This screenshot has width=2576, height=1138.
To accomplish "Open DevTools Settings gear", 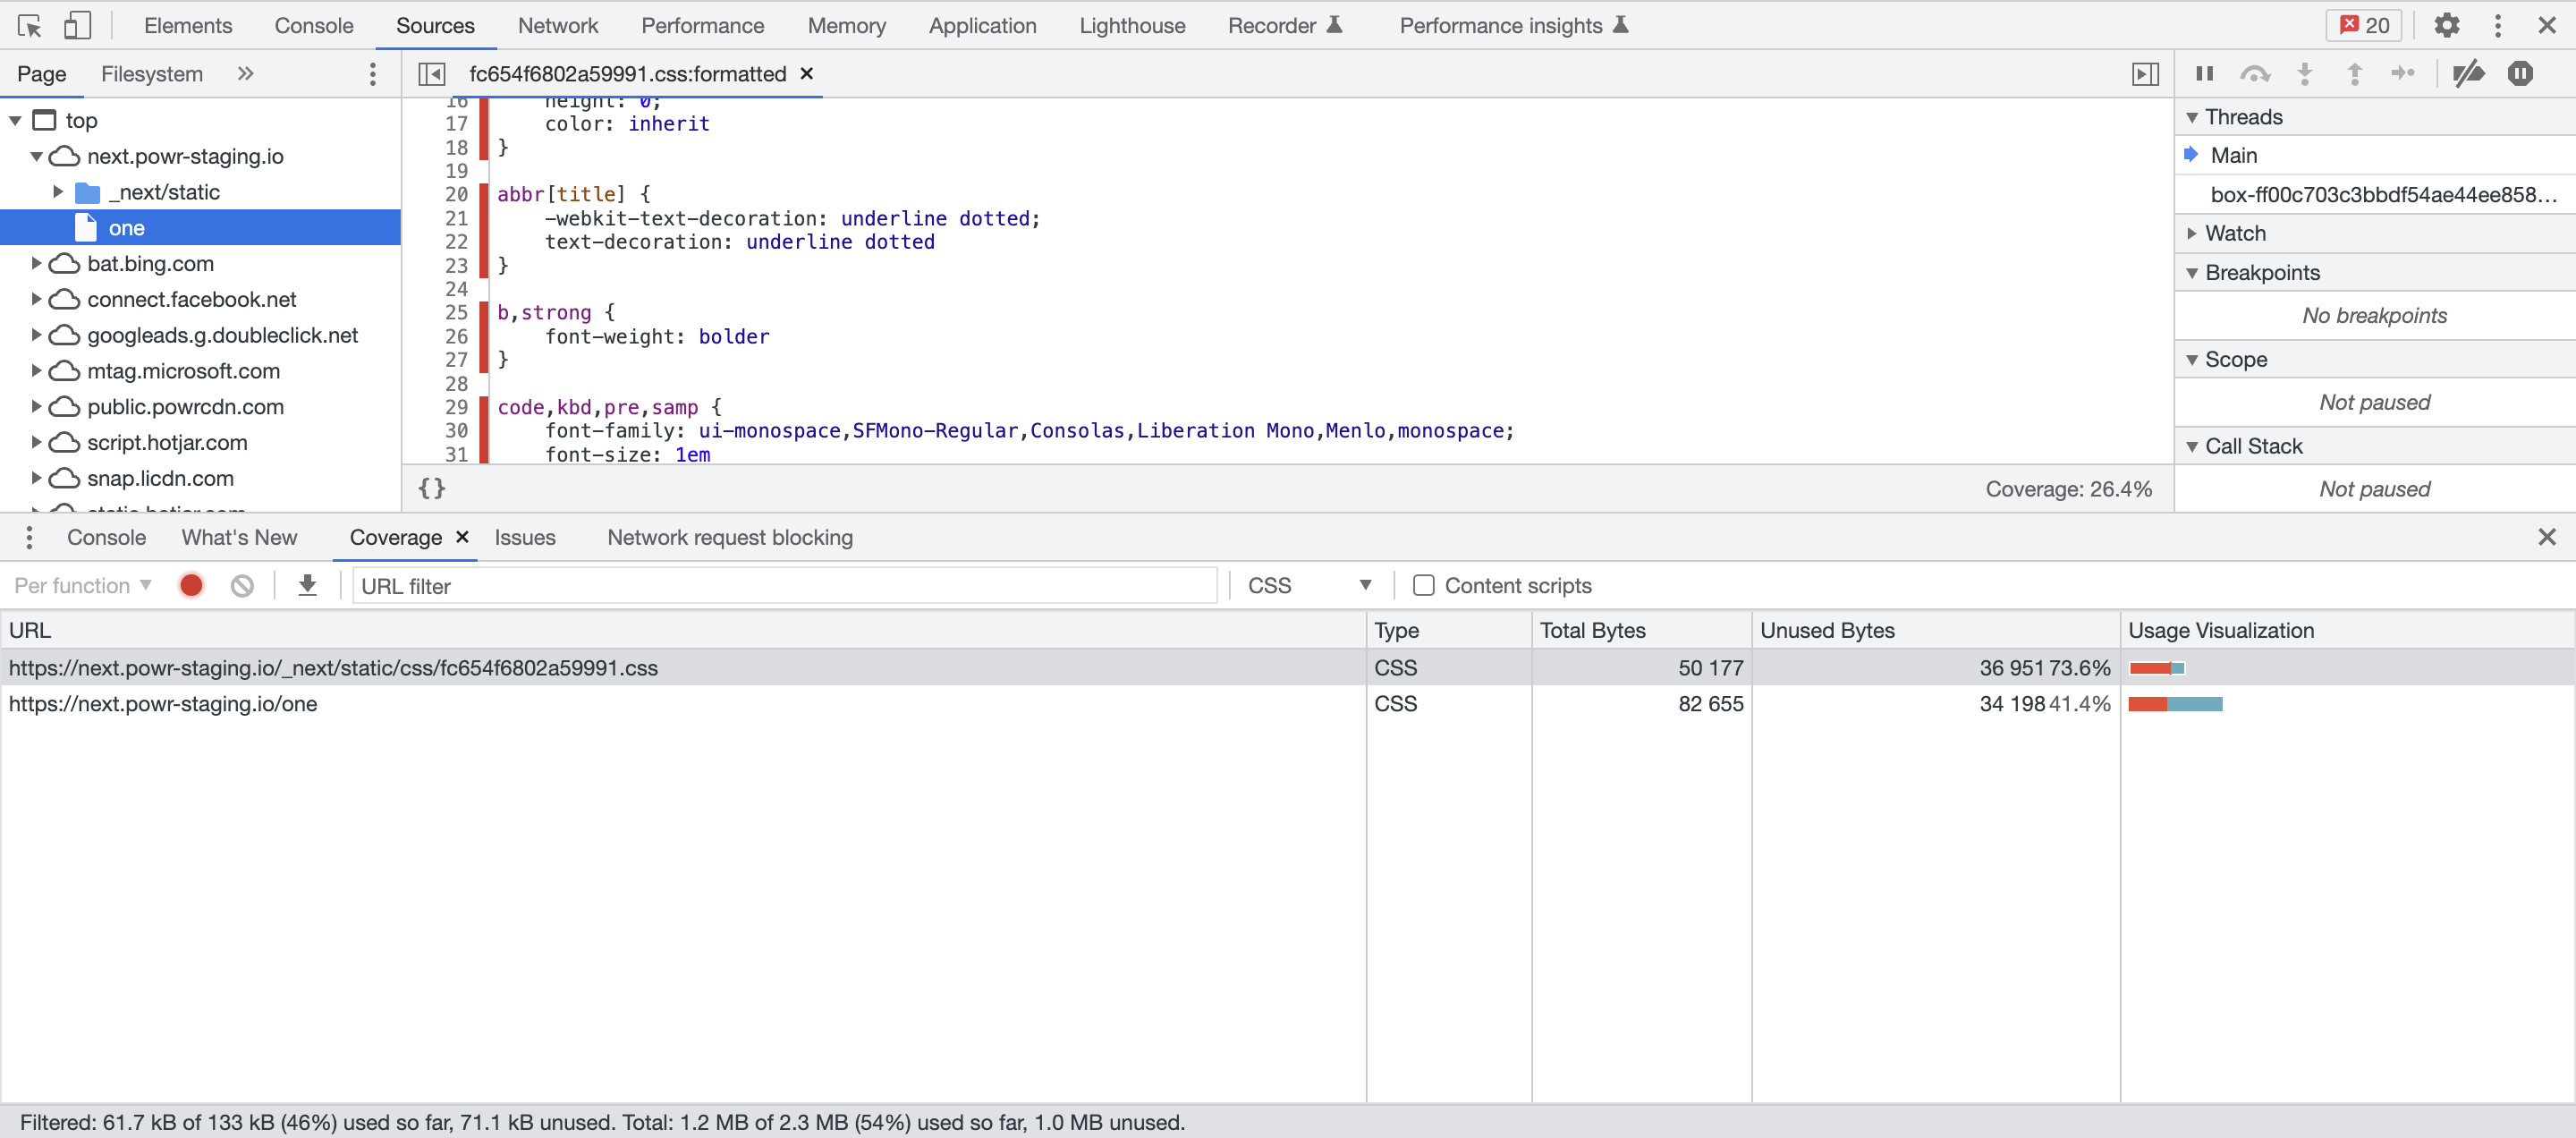I will (x=2446, y=25).
